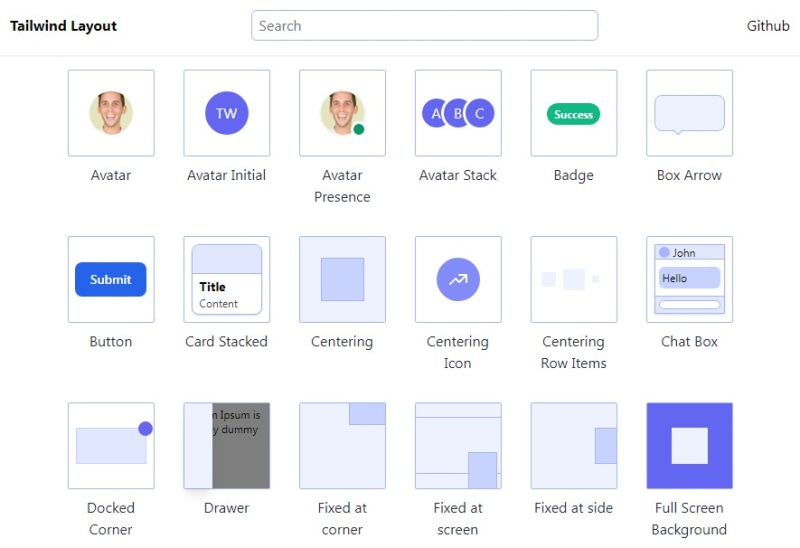This screenshot has width=800, height=548.
Task: Open the Card Stacked layout tile
Action: [x=227, y=279]
